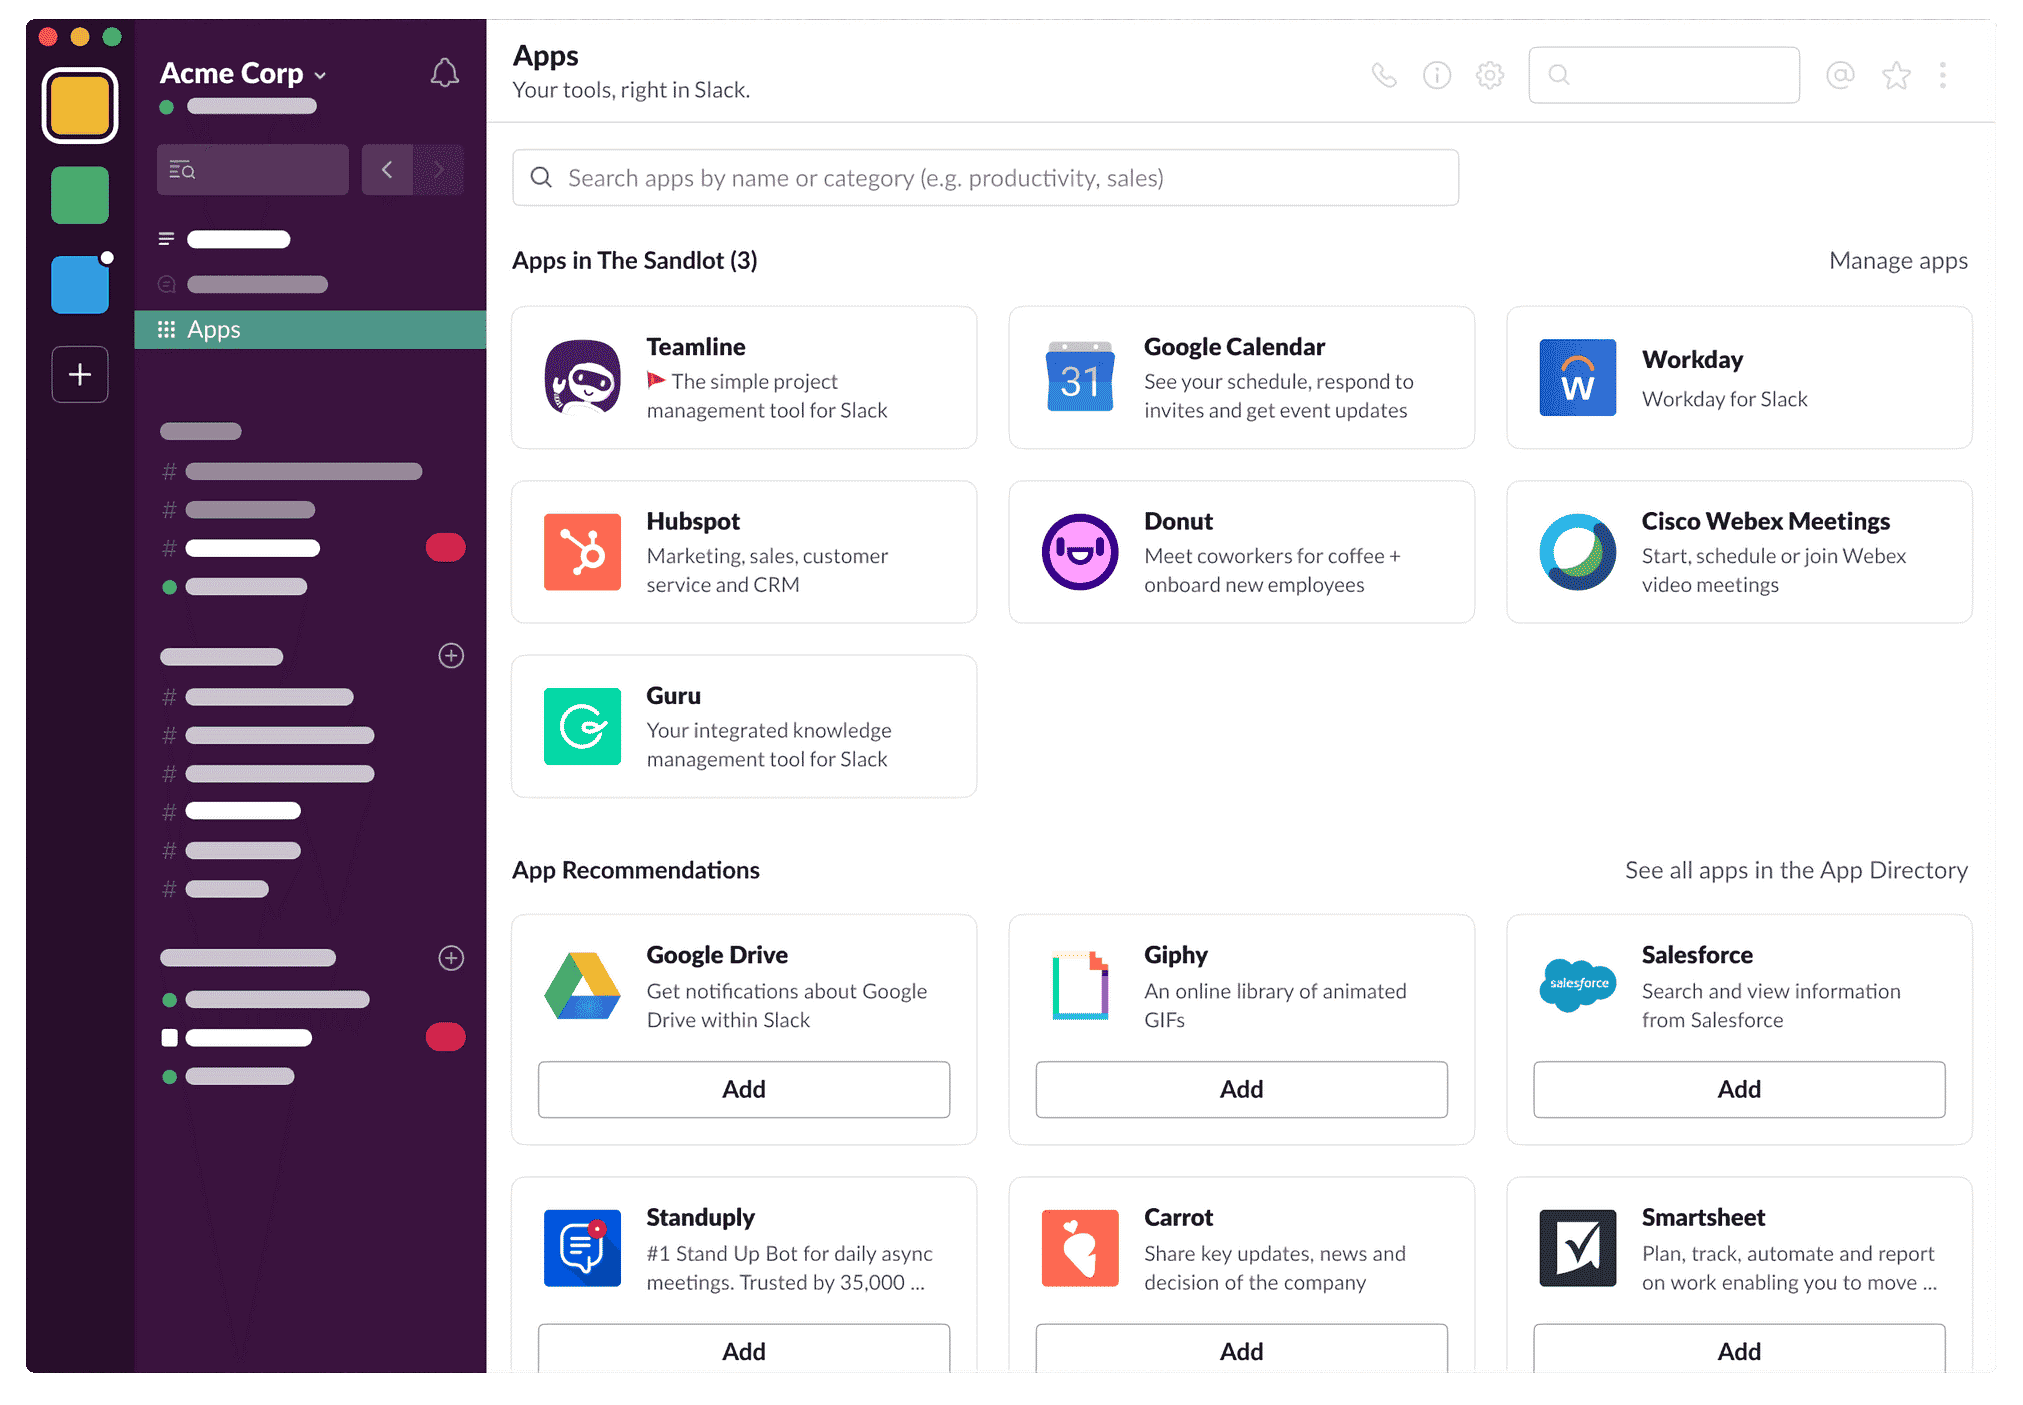
Task: Add the Smartsheet app
Action: 1739,1350
